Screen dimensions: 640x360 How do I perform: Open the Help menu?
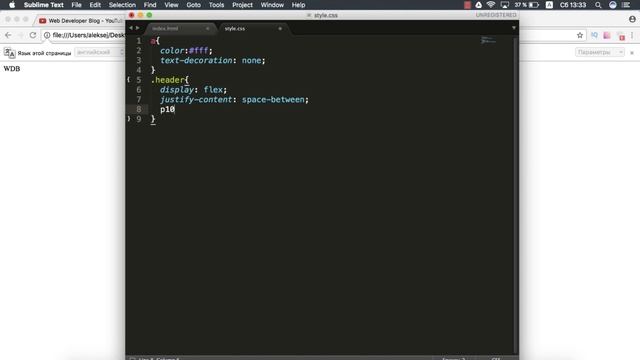click(298, 5)
